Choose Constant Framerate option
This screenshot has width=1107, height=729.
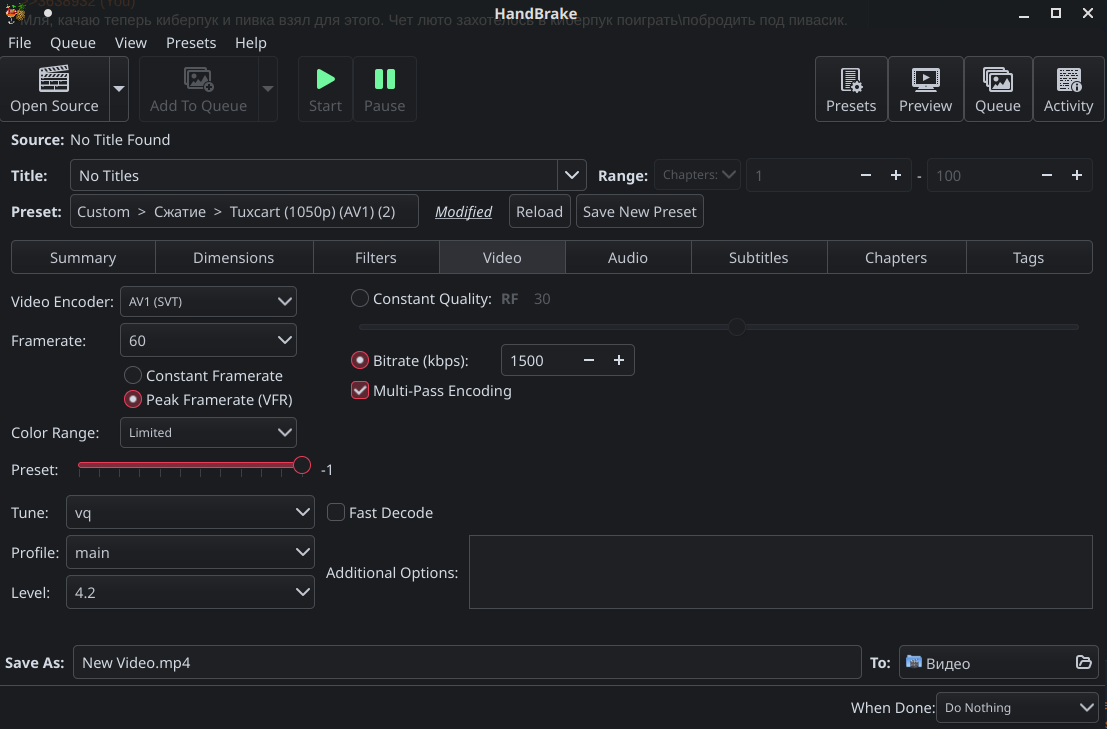point(133,376)
